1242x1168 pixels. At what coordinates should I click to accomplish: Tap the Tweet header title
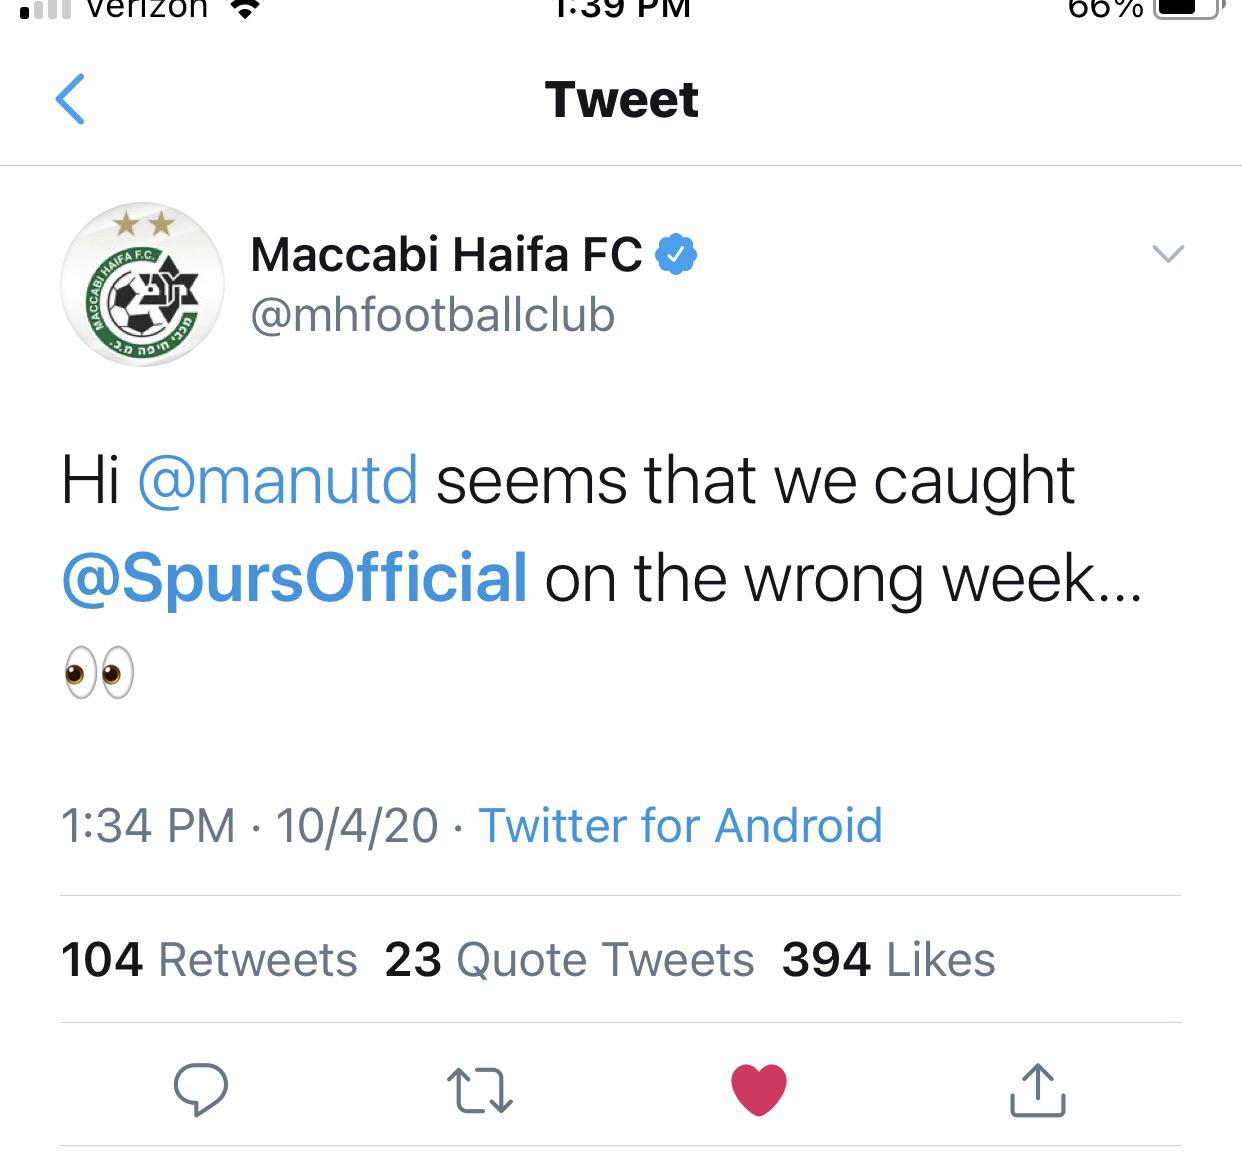(621, 100)
